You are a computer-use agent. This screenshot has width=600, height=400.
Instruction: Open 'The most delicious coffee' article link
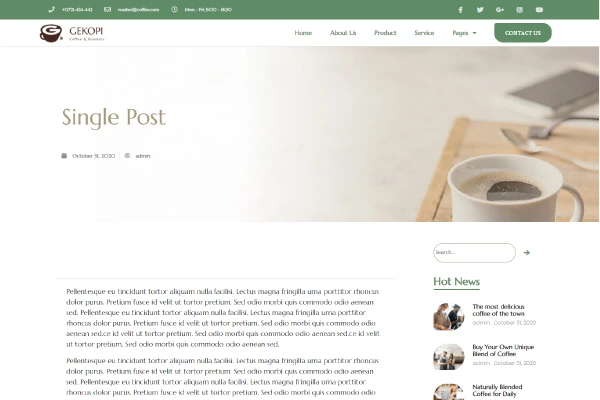click(x=499, y=310)
